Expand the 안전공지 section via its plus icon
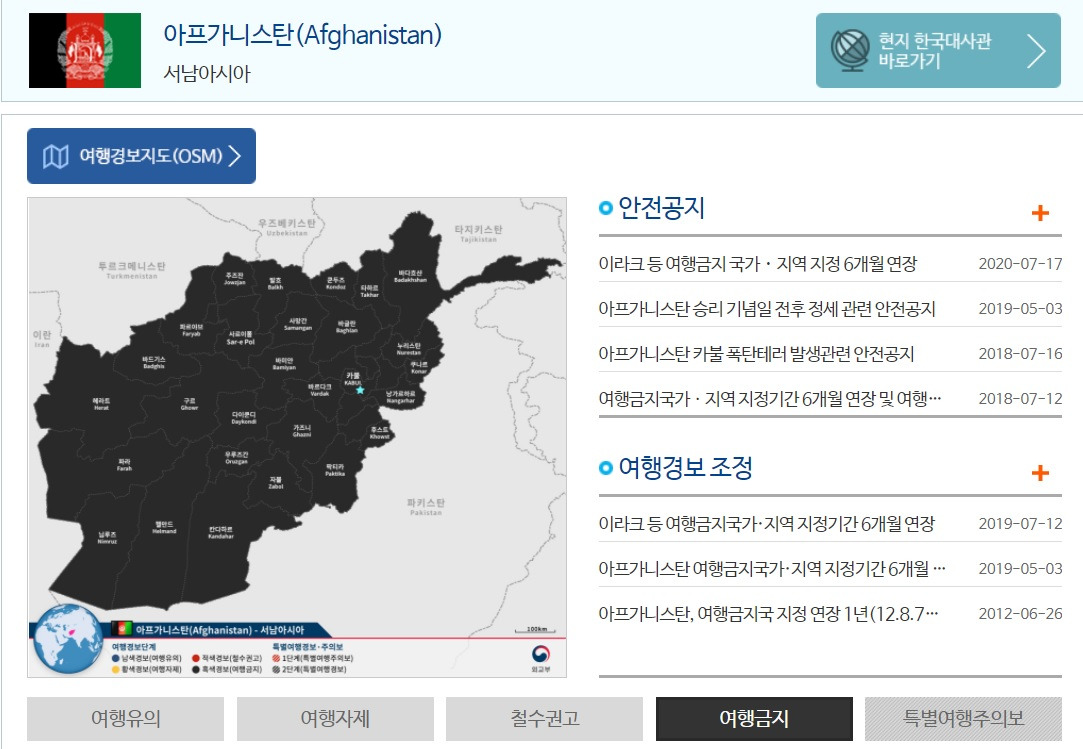 (x=1041, y=211)
